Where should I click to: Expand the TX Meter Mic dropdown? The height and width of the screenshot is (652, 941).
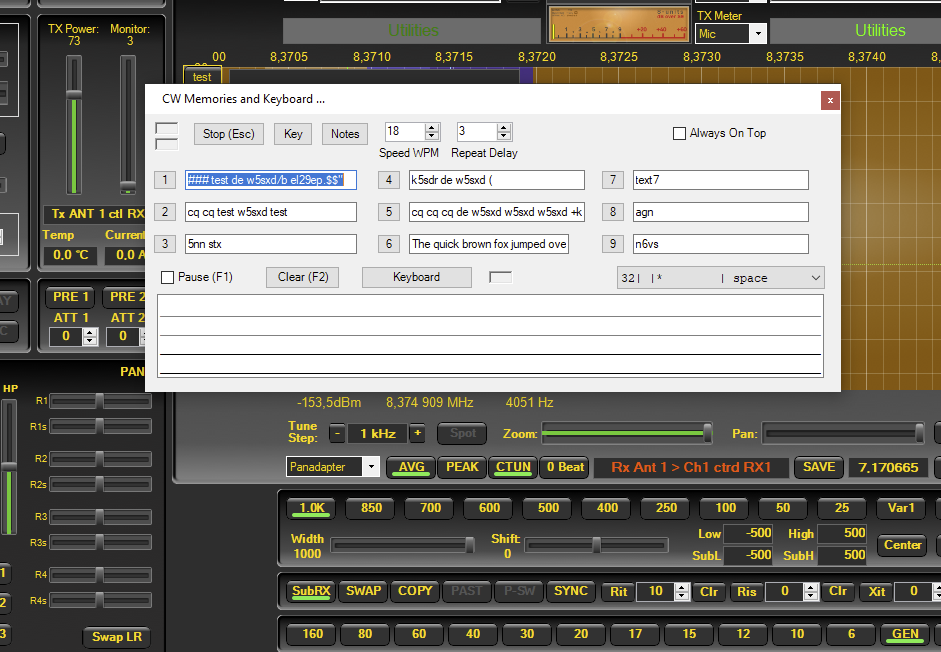[x=757, y=34]
